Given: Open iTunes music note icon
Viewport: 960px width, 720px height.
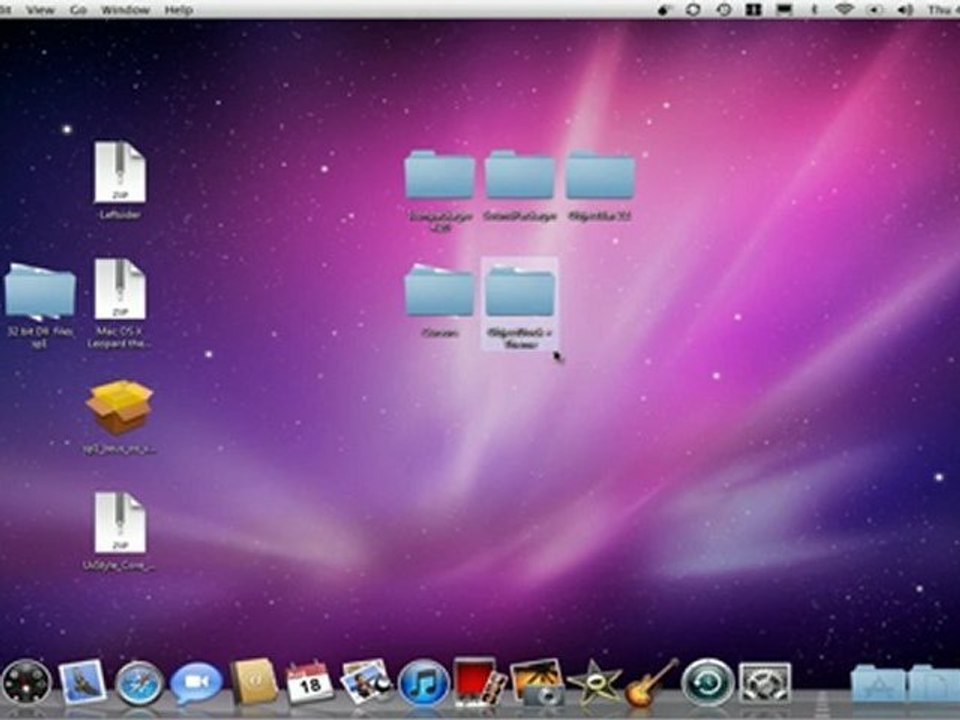Looking at the screenshot, I should point(423,683).
